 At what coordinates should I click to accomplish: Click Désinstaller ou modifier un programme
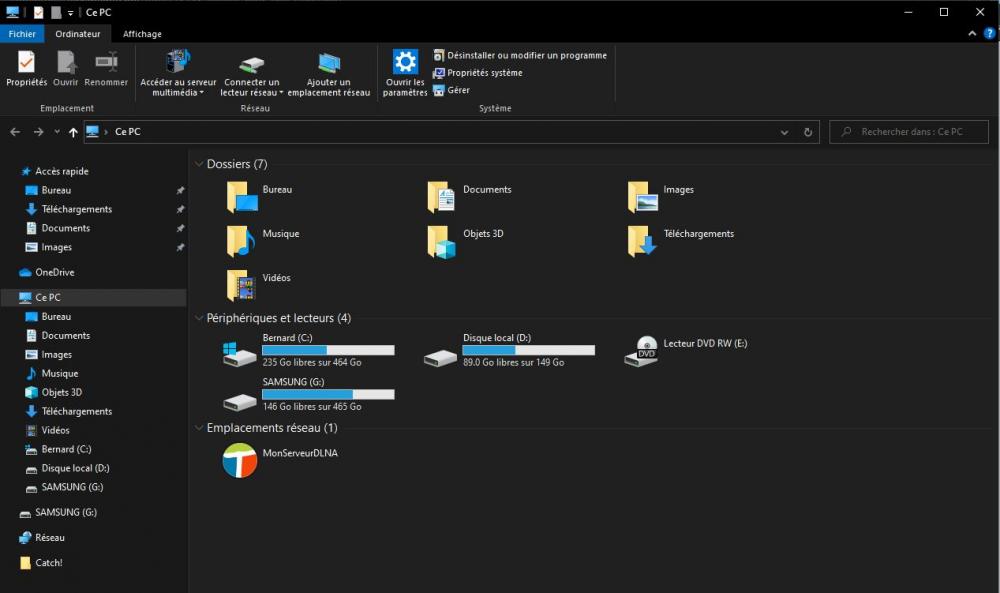(520, 56)
